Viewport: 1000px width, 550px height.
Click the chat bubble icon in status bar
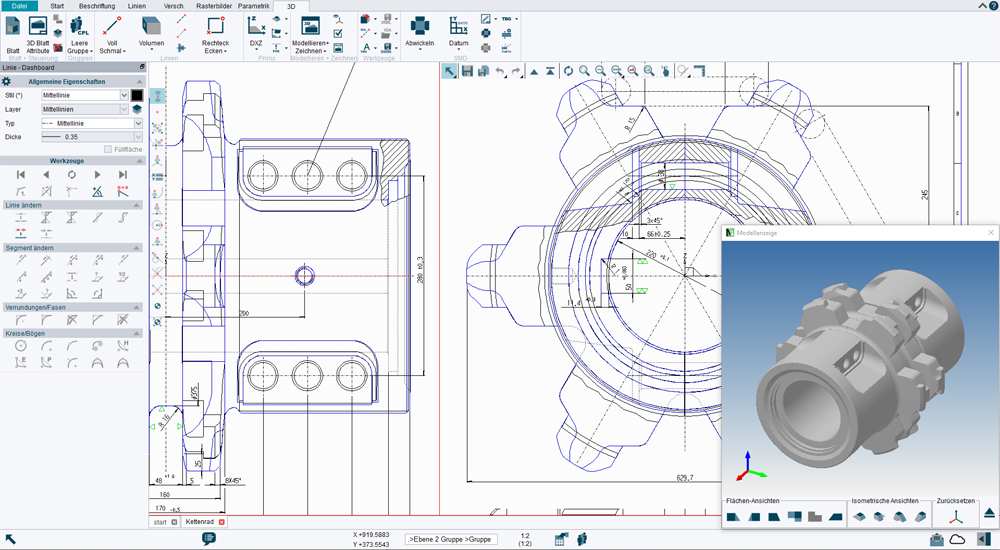coord(209,539)
